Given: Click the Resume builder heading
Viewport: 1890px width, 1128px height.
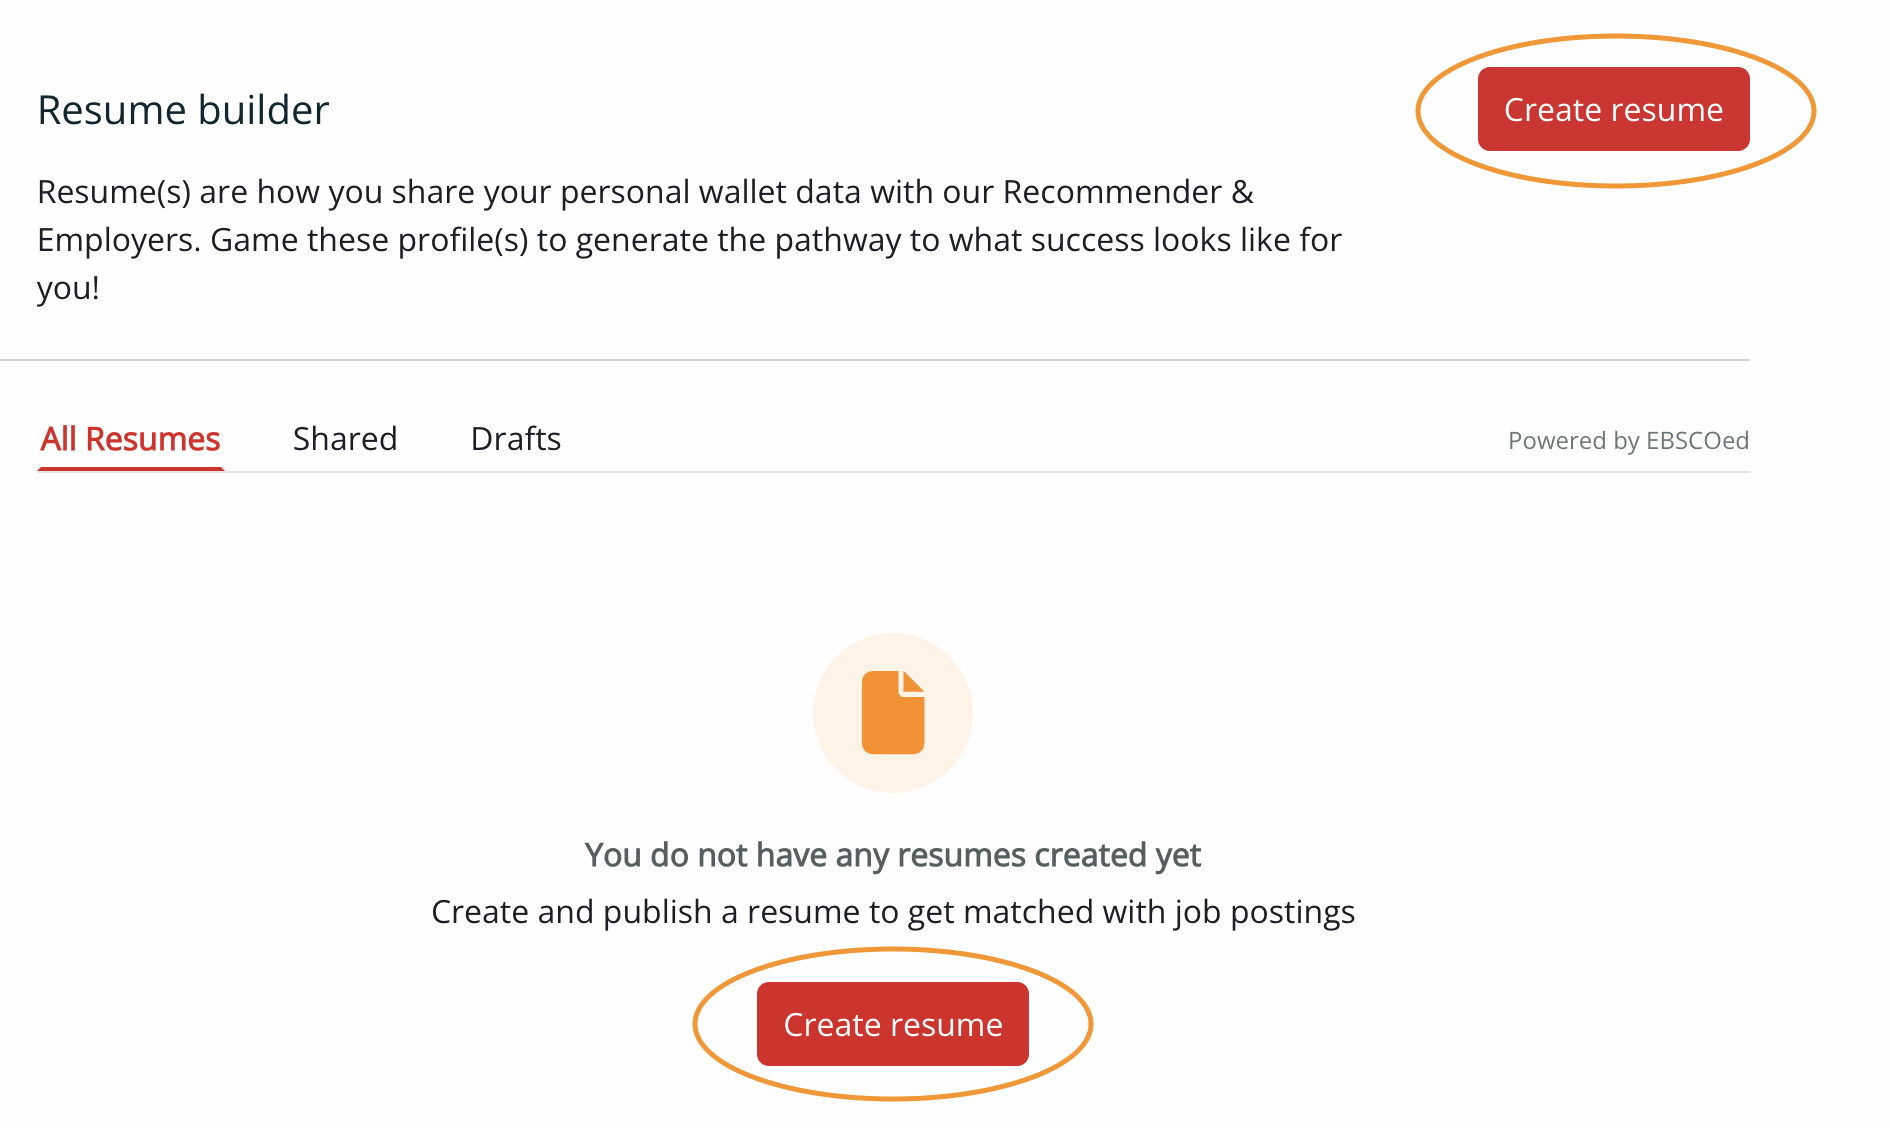Looking at the screenshot, I should pyautogui.click(x=183, y=110).
